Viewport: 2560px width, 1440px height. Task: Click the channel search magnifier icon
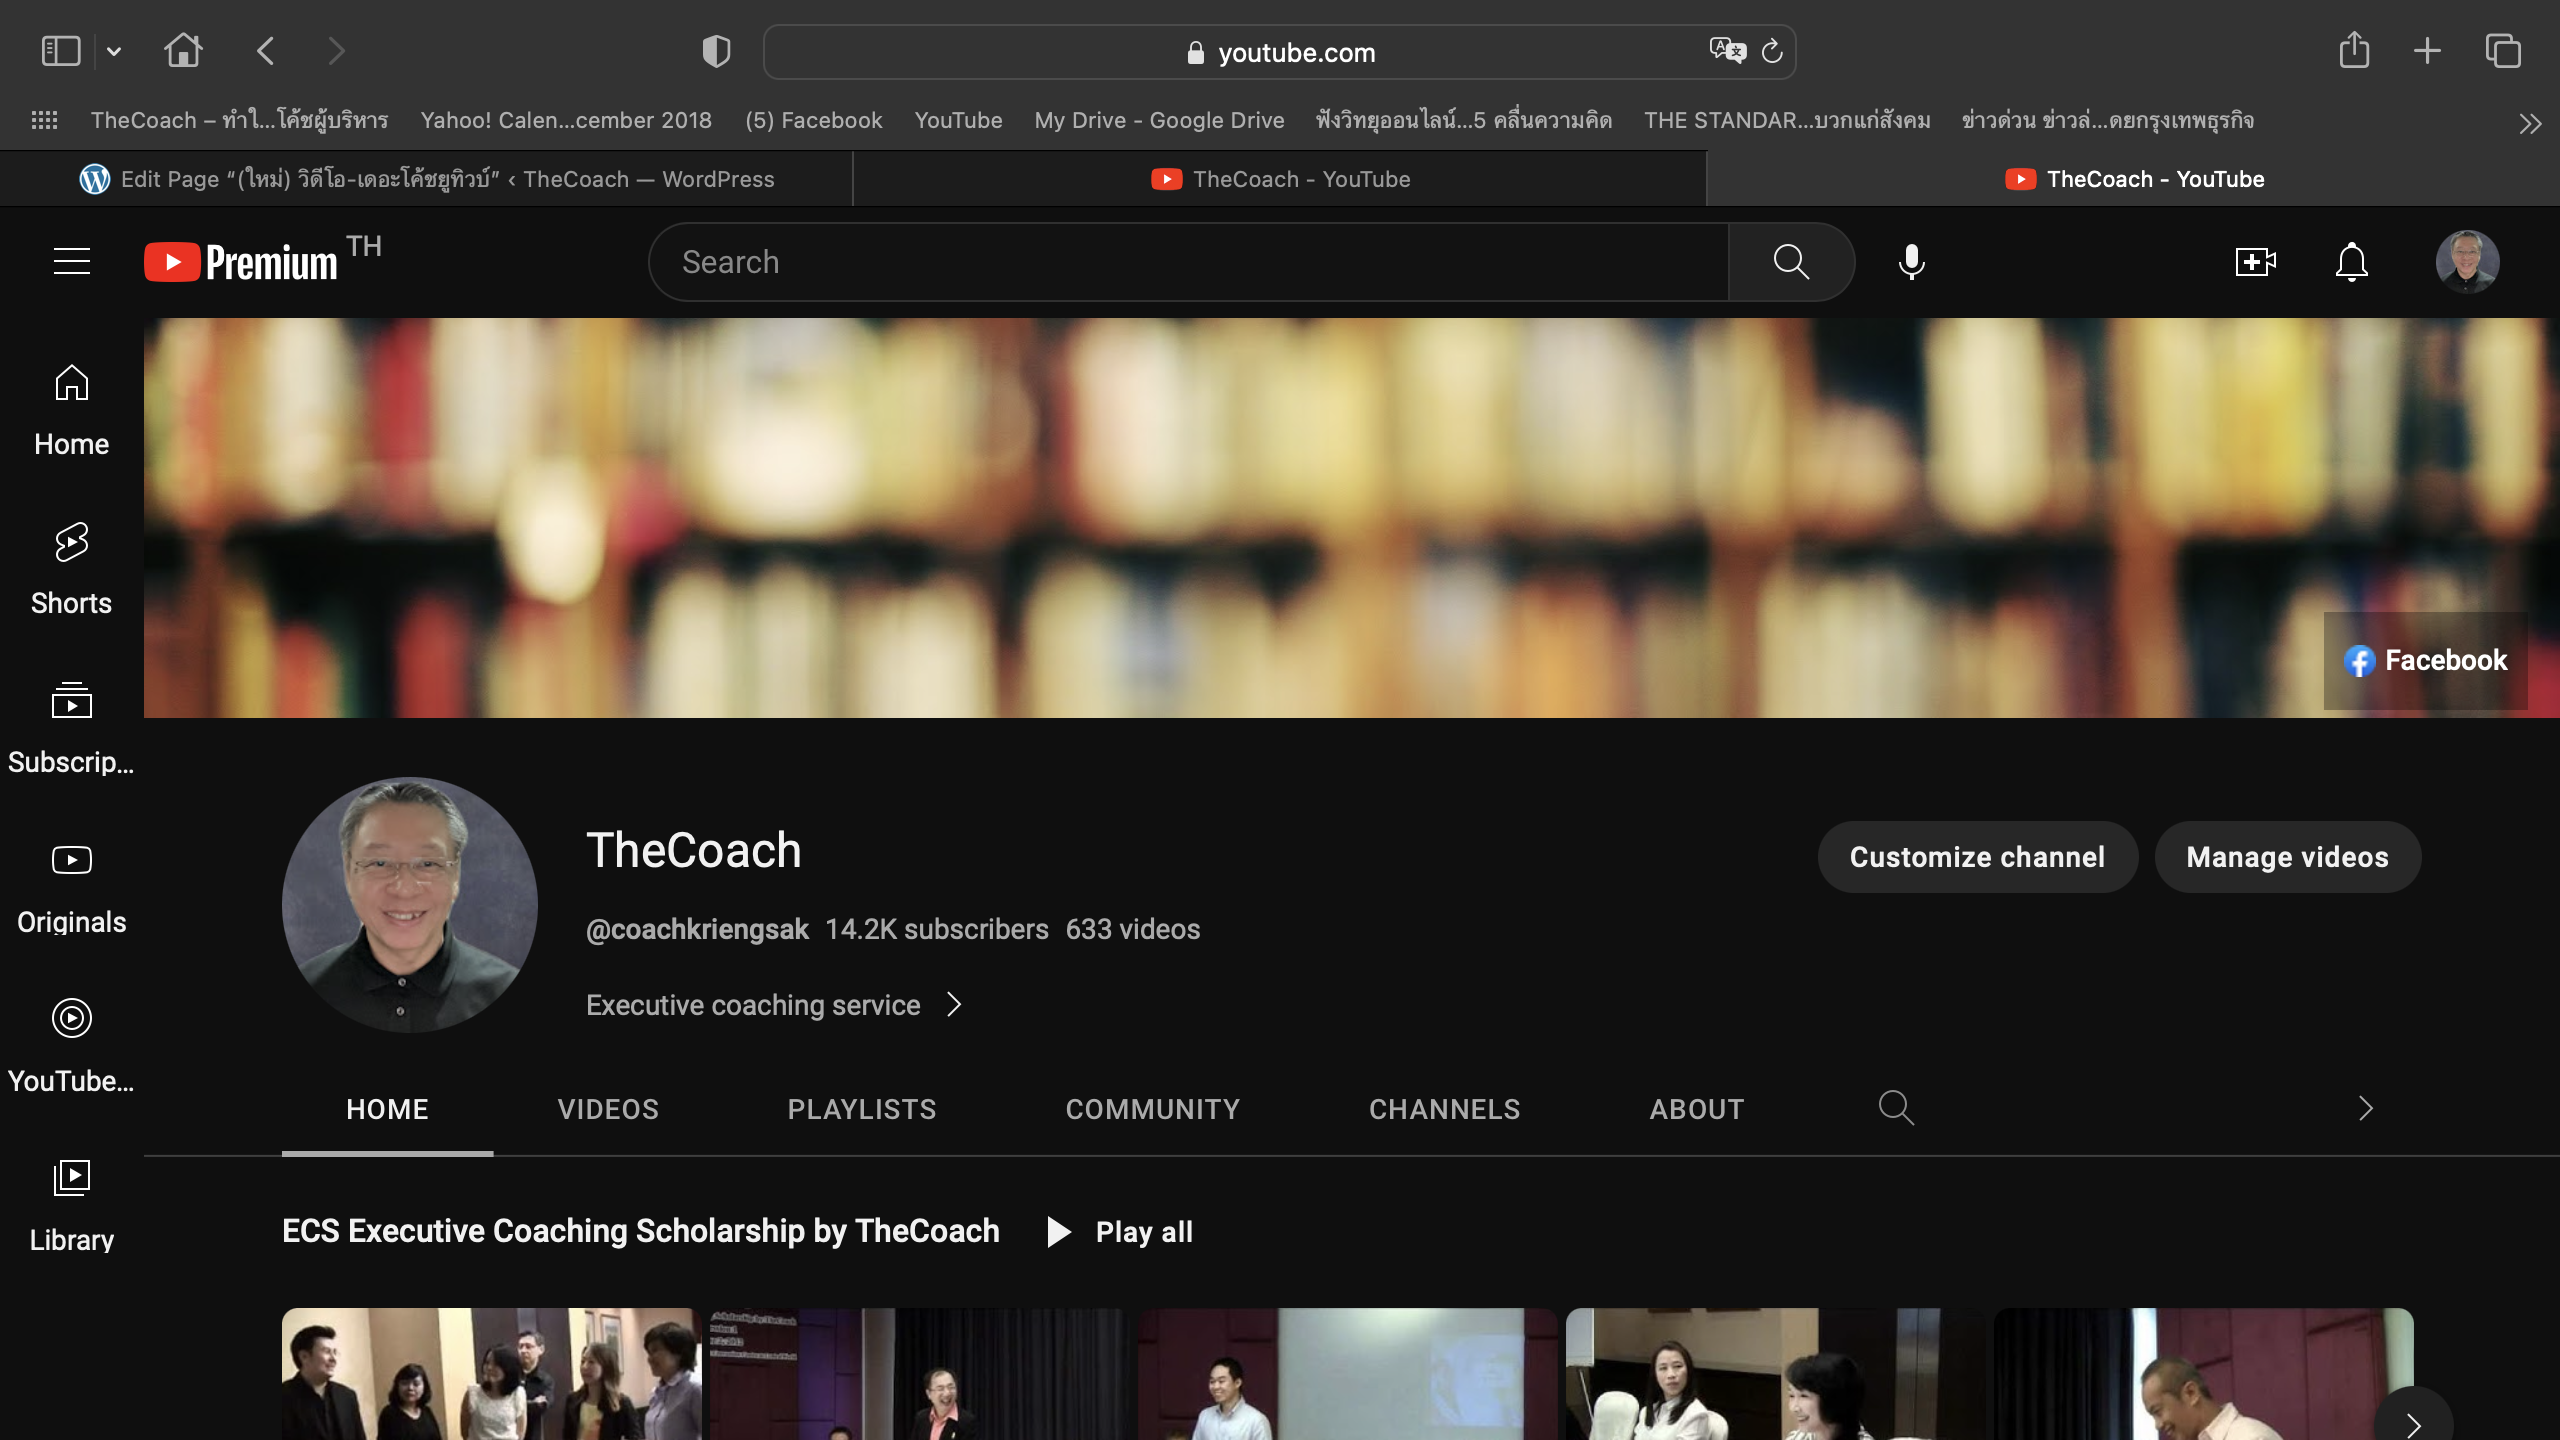coord(1895,1108)
